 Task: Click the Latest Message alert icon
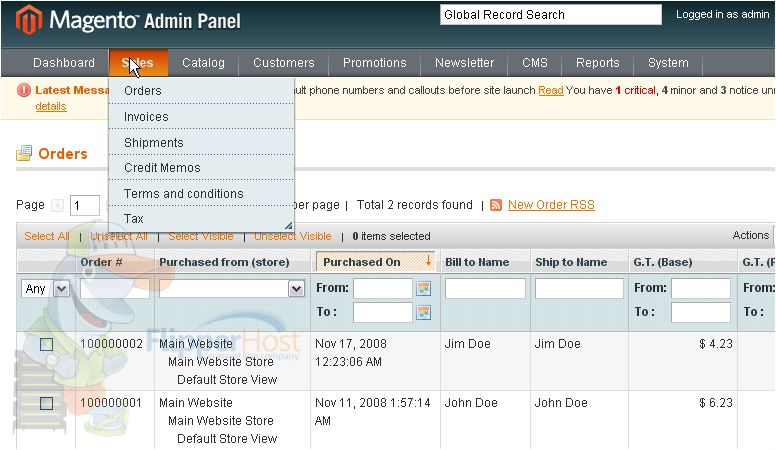[24, 90]
